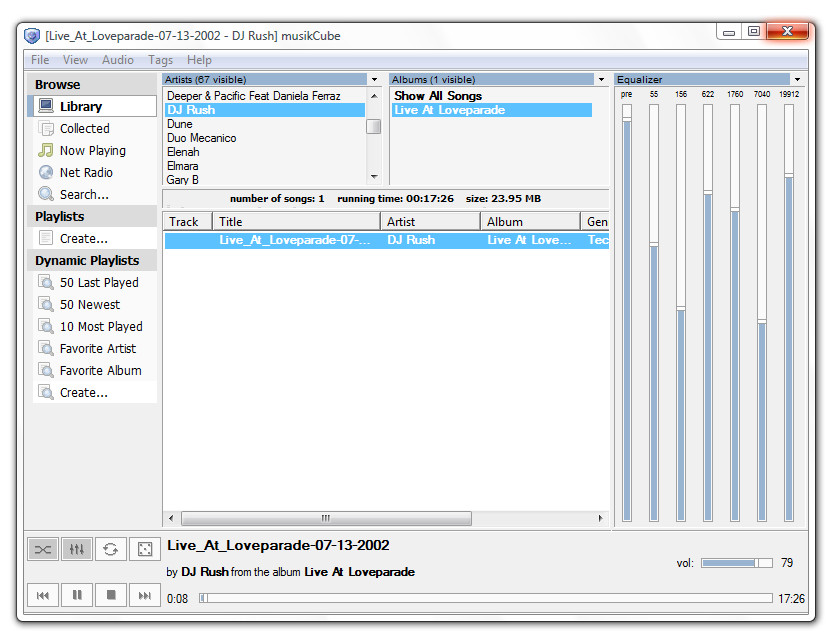Image resolution: width=838 pixels, height=639 pixels.
Task: Sort the song list by Artist column
Action: pos(430,221)
